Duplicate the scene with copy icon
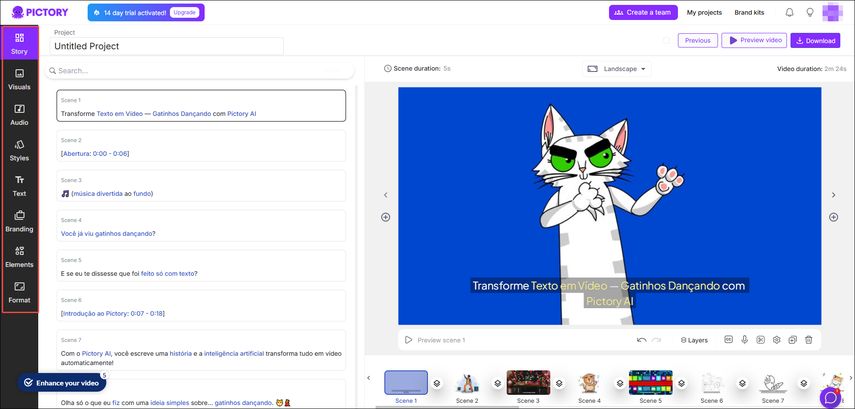 tap(792, 340)
